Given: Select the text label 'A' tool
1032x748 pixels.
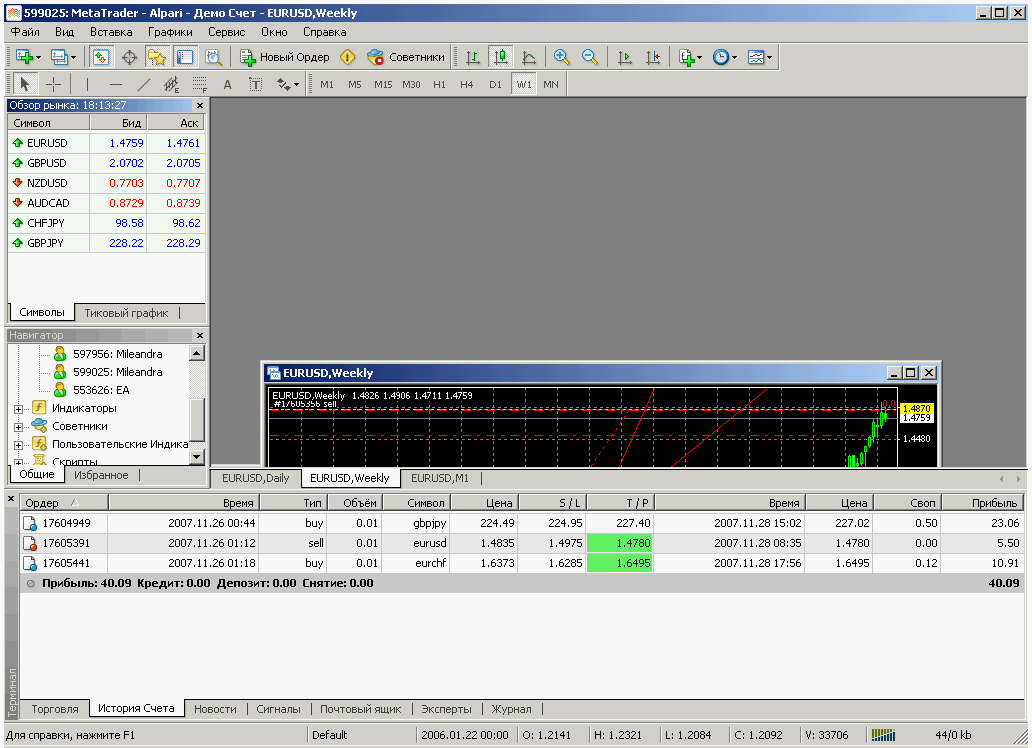Looking at the screenshot, I should [227, 84].
